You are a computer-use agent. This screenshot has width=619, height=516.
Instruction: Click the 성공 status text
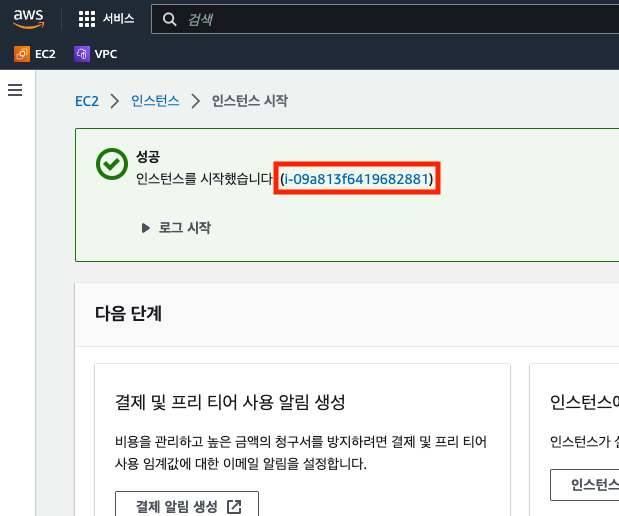(148, 156)
